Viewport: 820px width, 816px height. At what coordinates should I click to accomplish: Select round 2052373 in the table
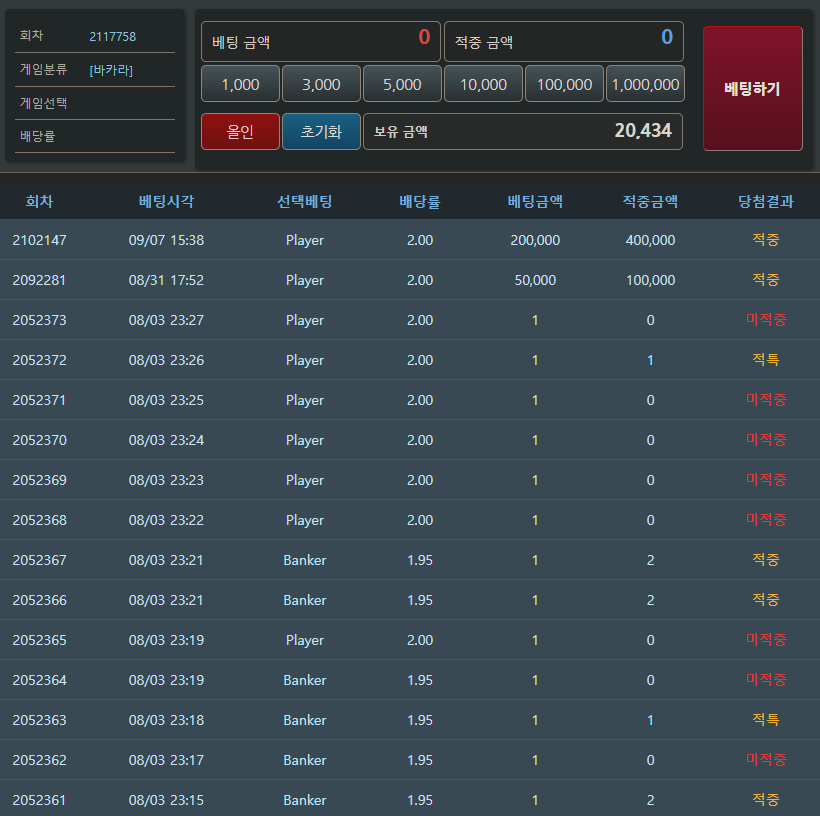(x=39, y=320)
